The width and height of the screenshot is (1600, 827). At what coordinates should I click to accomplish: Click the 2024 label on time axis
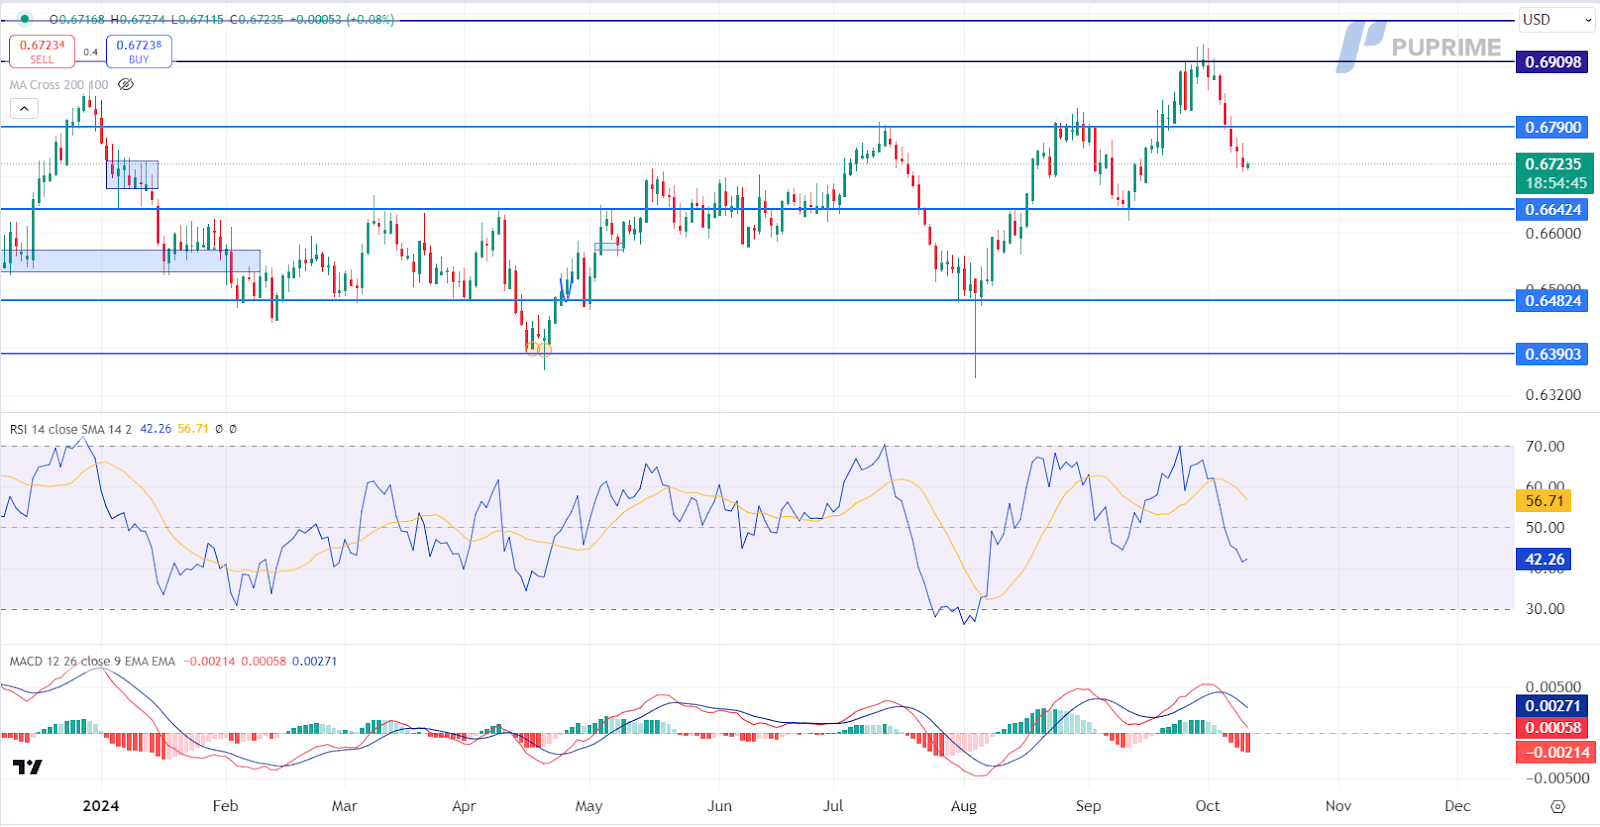click(101, 806)
